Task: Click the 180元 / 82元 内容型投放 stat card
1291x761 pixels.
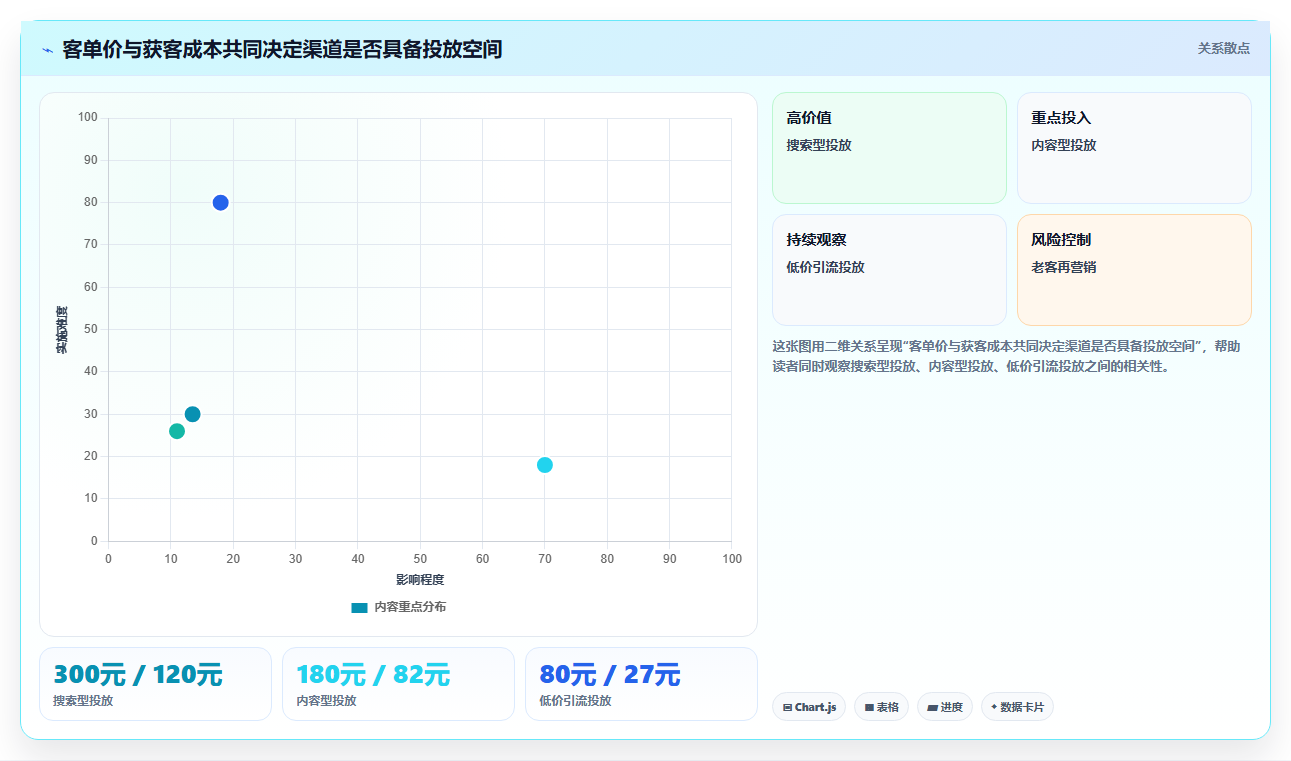Action: click(398, 684)
